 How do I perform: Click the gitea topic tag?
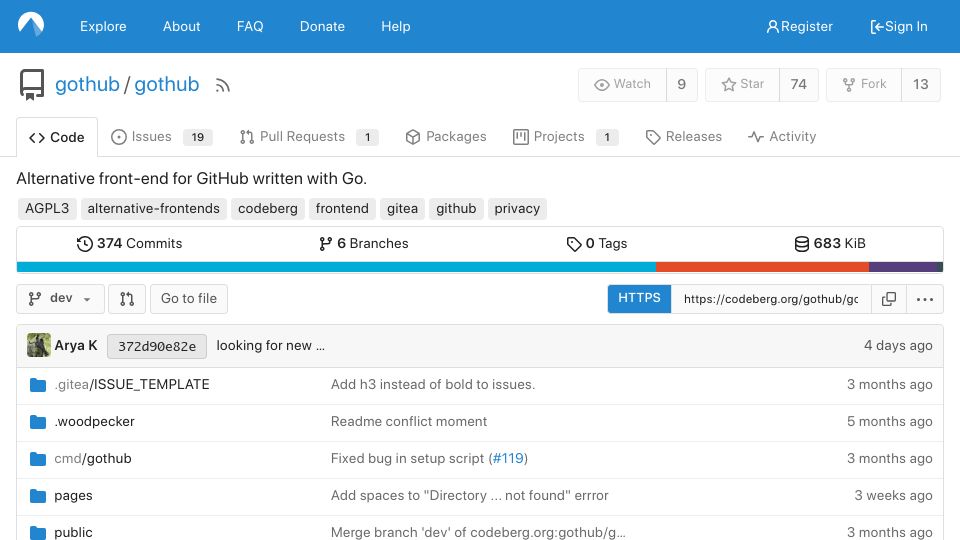402,209
